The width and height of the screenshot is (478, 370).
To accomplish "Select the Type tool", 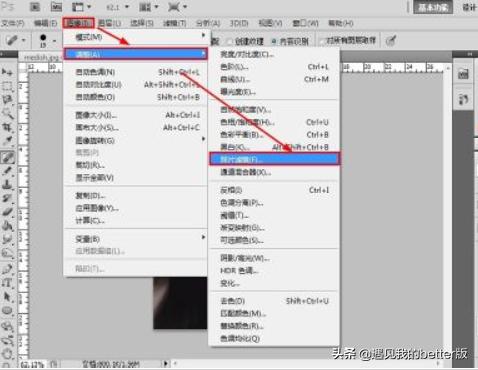I will [x=7, y=283].
